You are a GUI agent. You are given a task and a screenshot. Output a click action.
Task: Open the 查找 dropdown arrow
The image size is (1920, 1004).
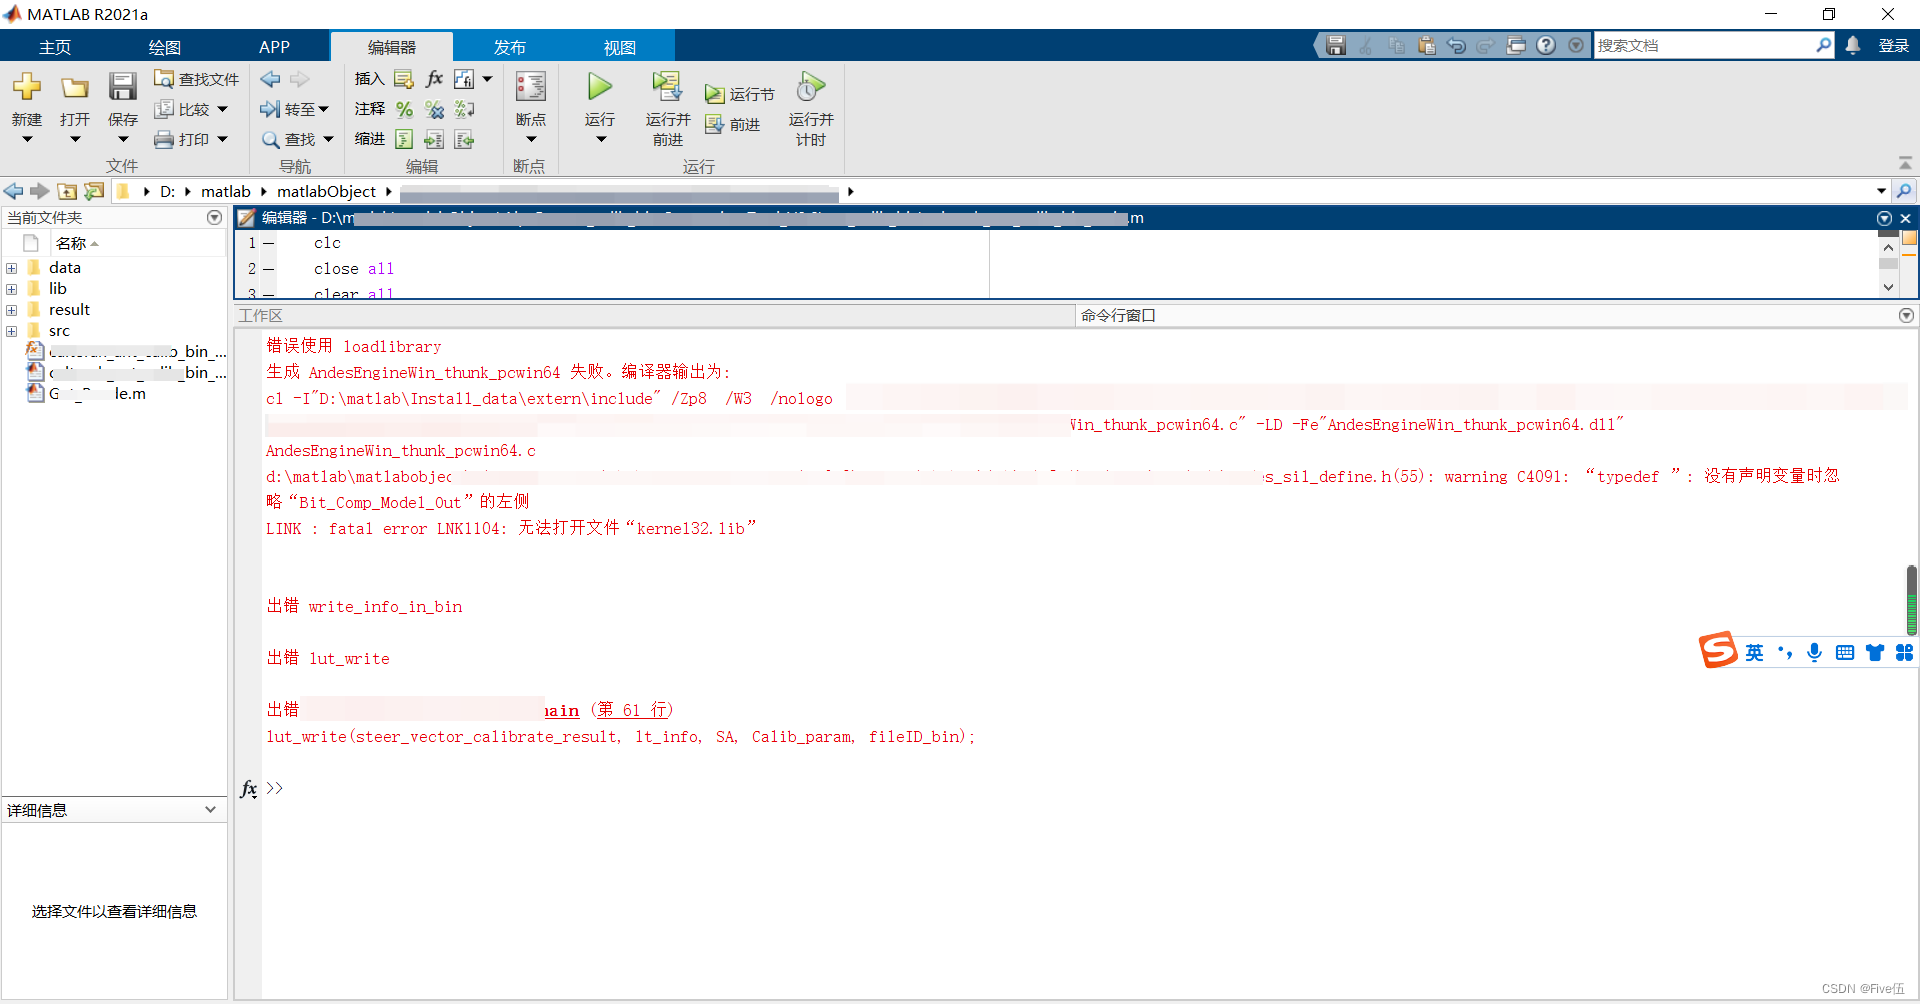(328, 139)
